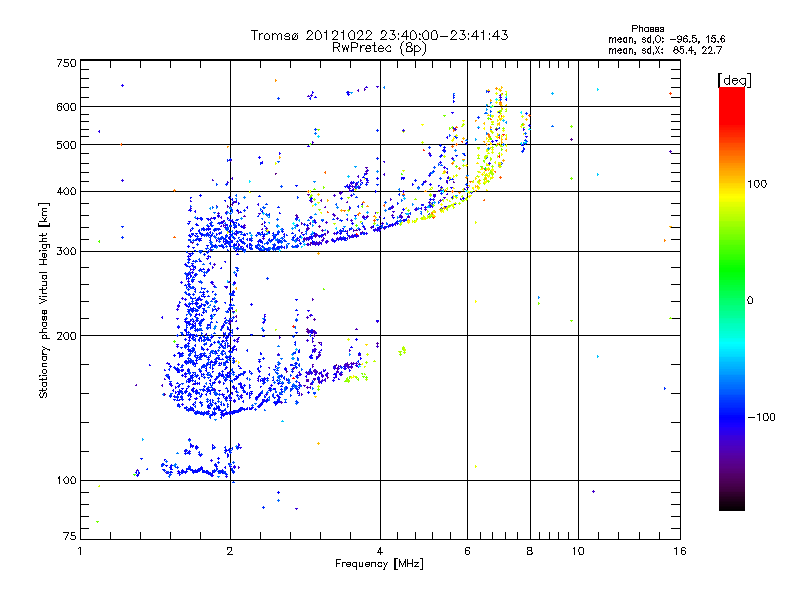800x600 pixels.
Task: Click the y-axis tick label '500'
Action: pos(66,145)
